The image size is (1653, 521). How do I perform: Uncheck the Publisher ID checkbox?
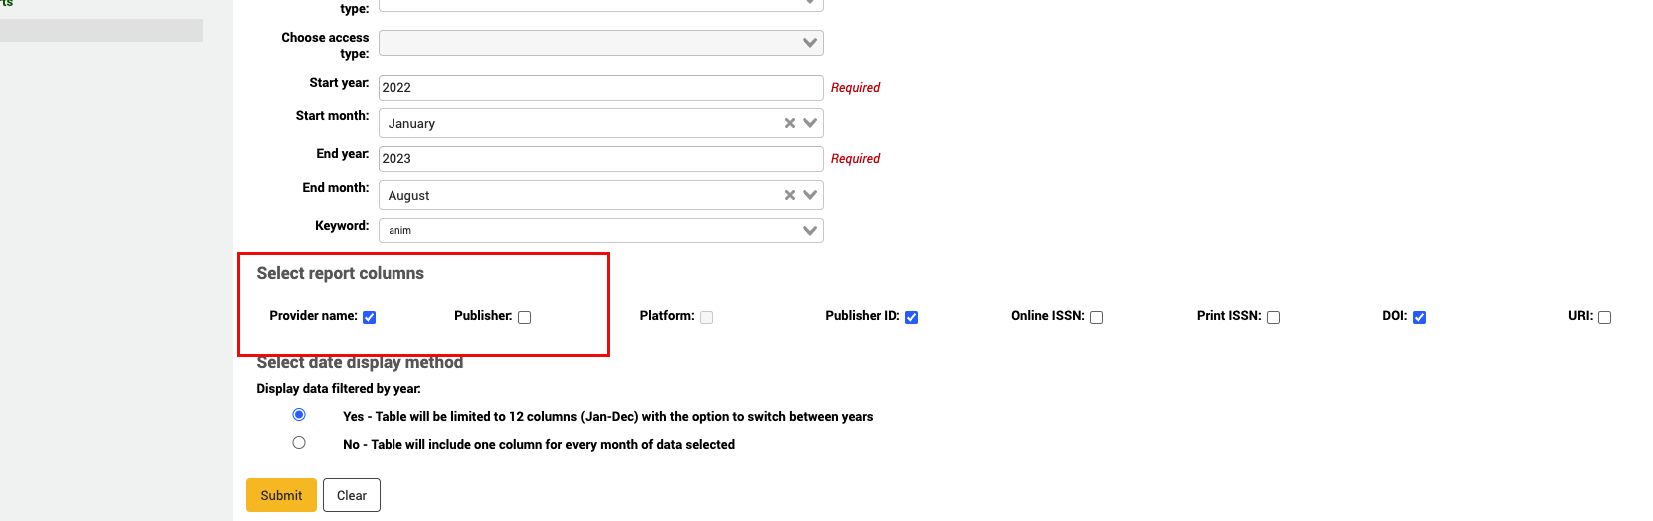tap(911, 317)
